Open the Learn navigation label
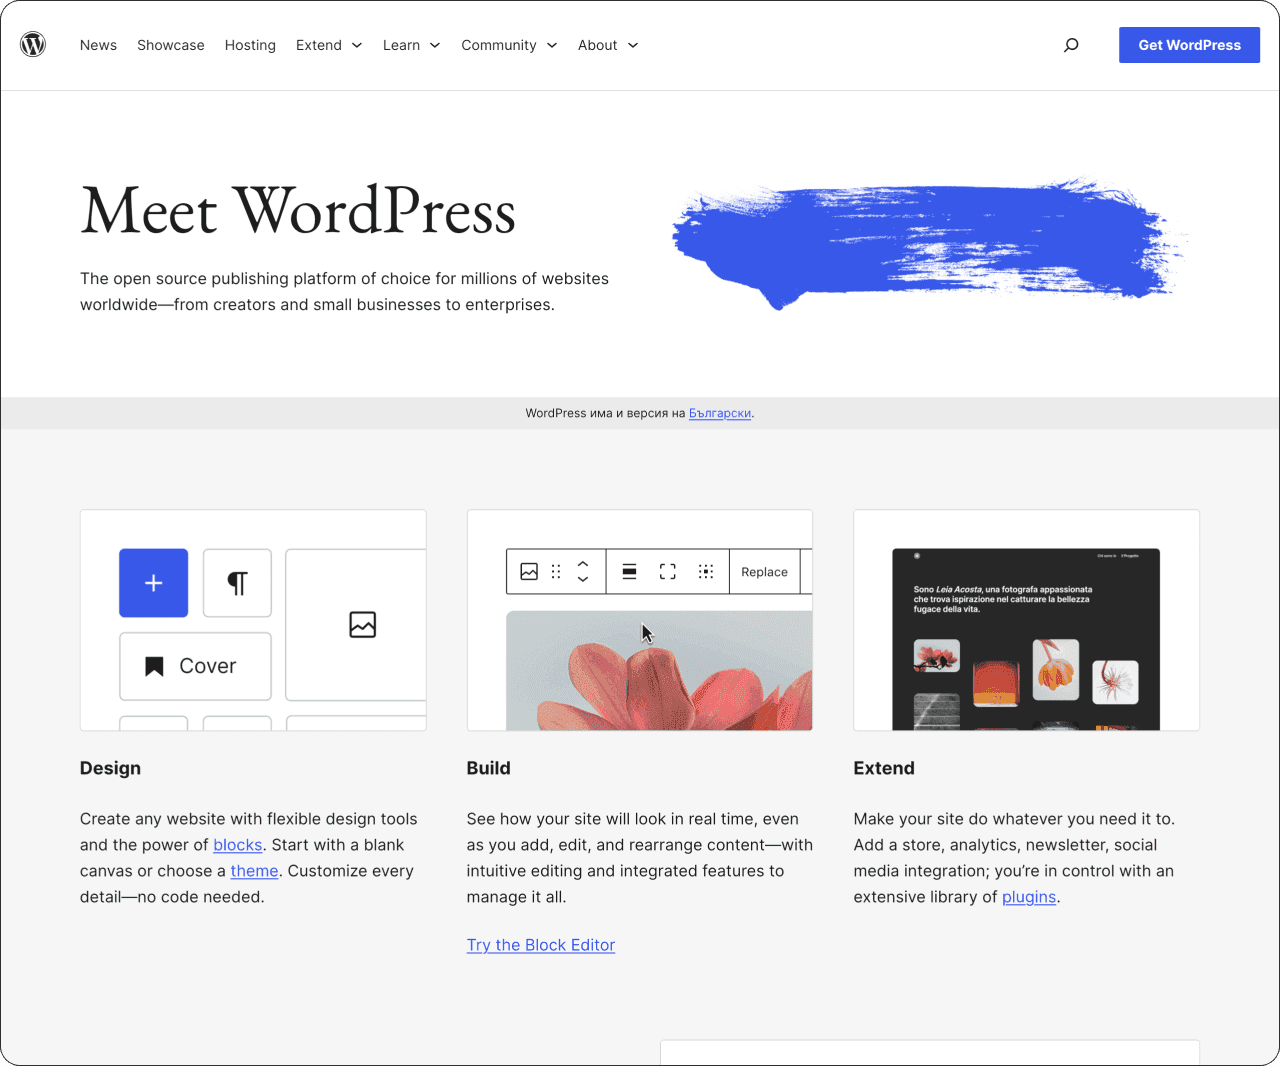Viewport: 1280px width, 1066px height. point(401,45)
